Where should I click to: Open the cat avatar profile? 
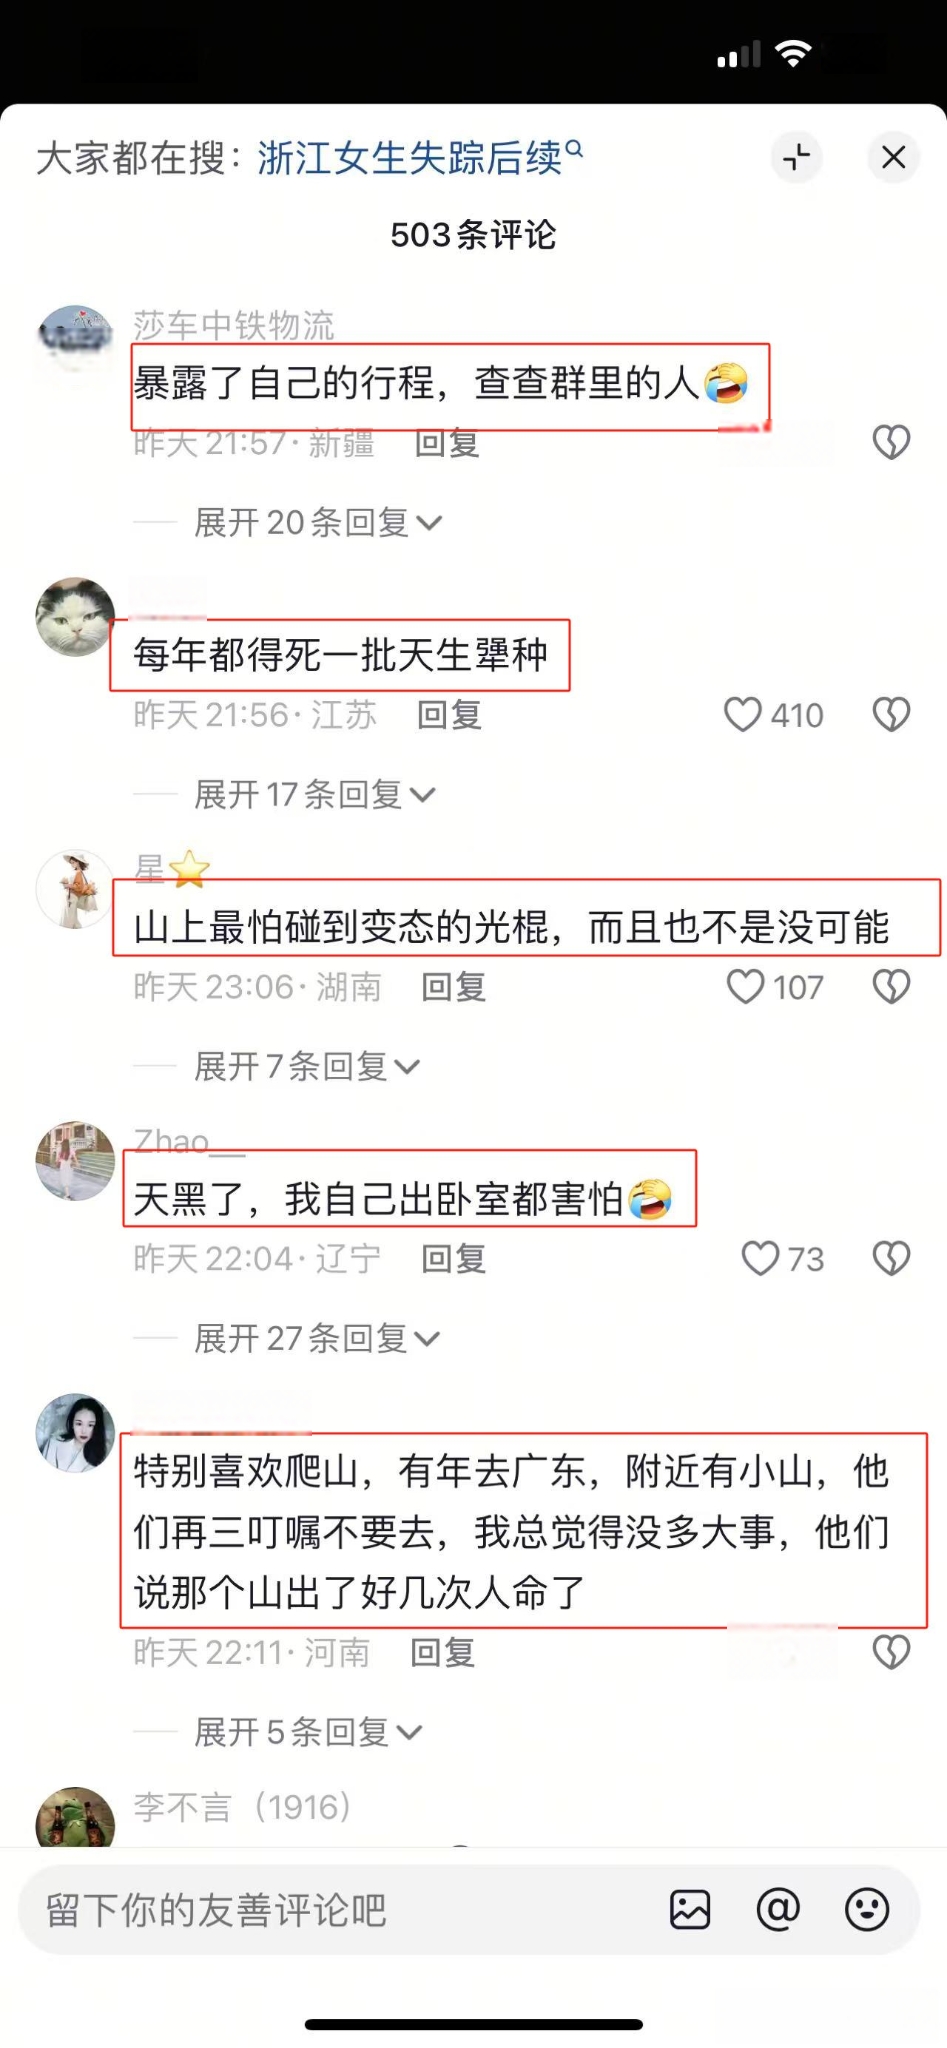75,617
